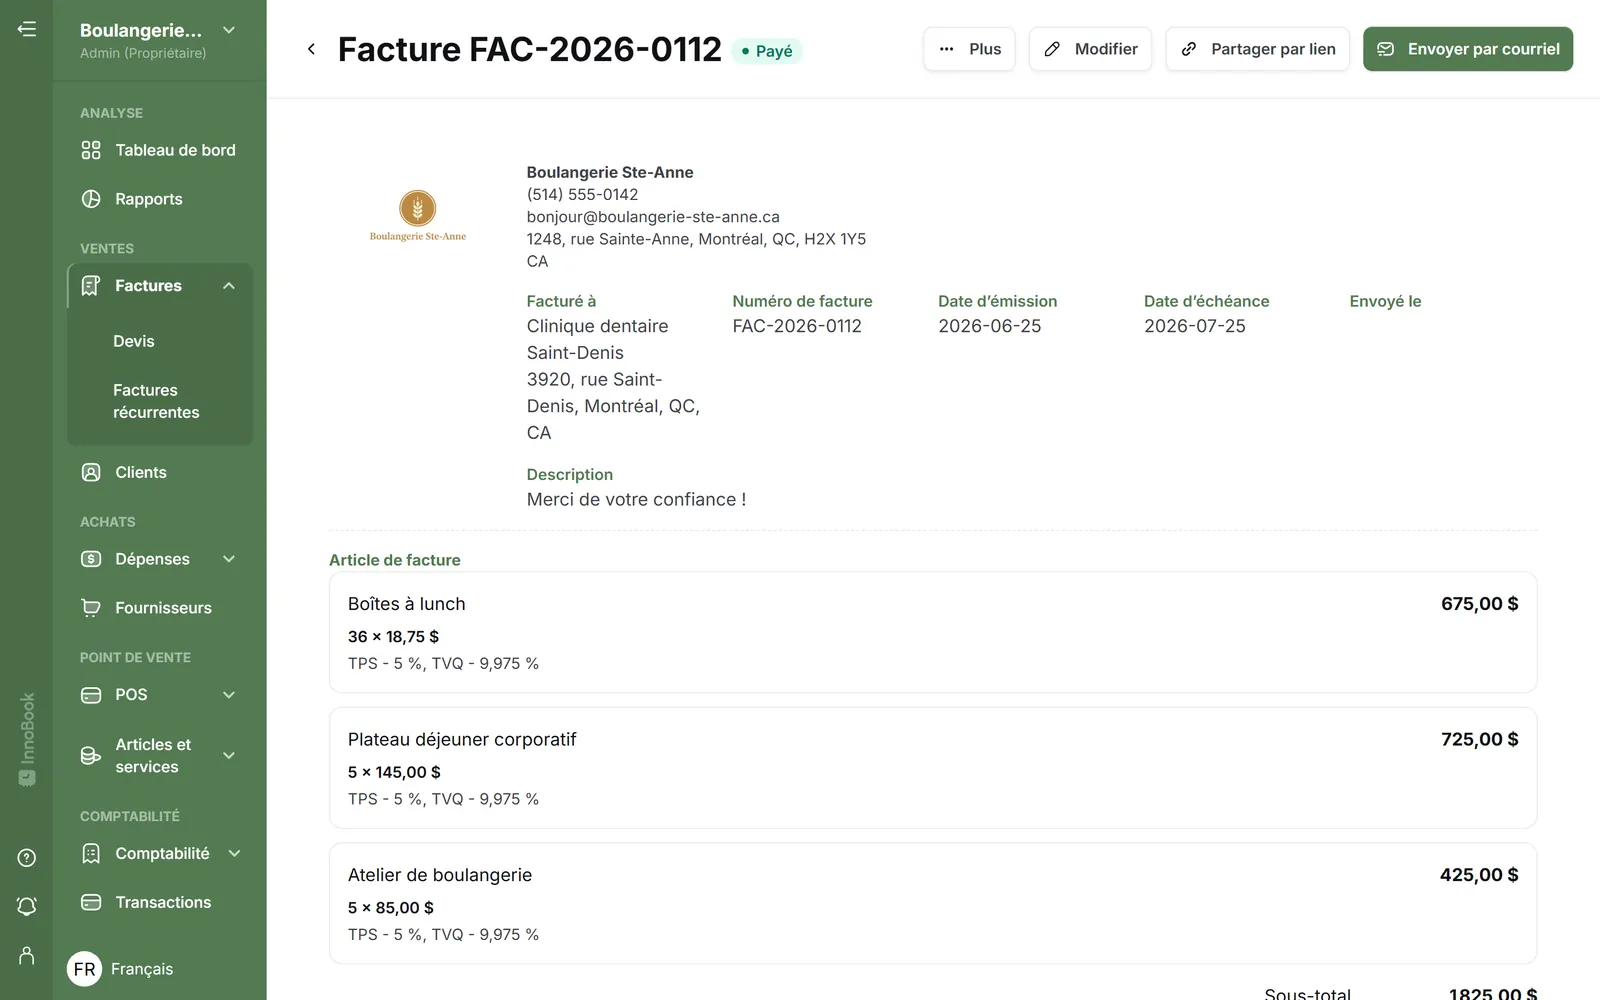Click the FR language avatar
The width and height of the screenshot is (1600, 1000).
(x=85, y=969)
